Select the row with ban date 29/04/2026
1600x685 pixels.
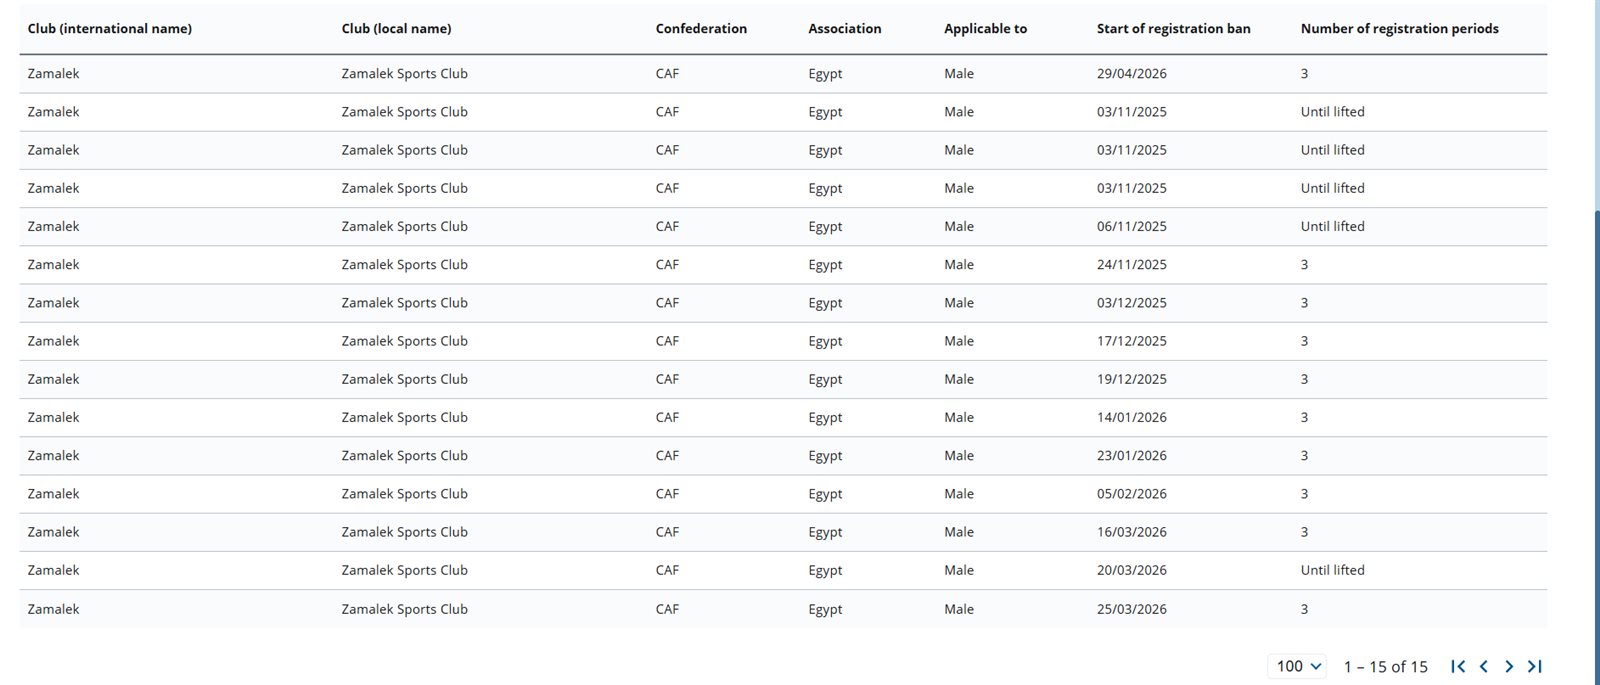[1131, 74]
